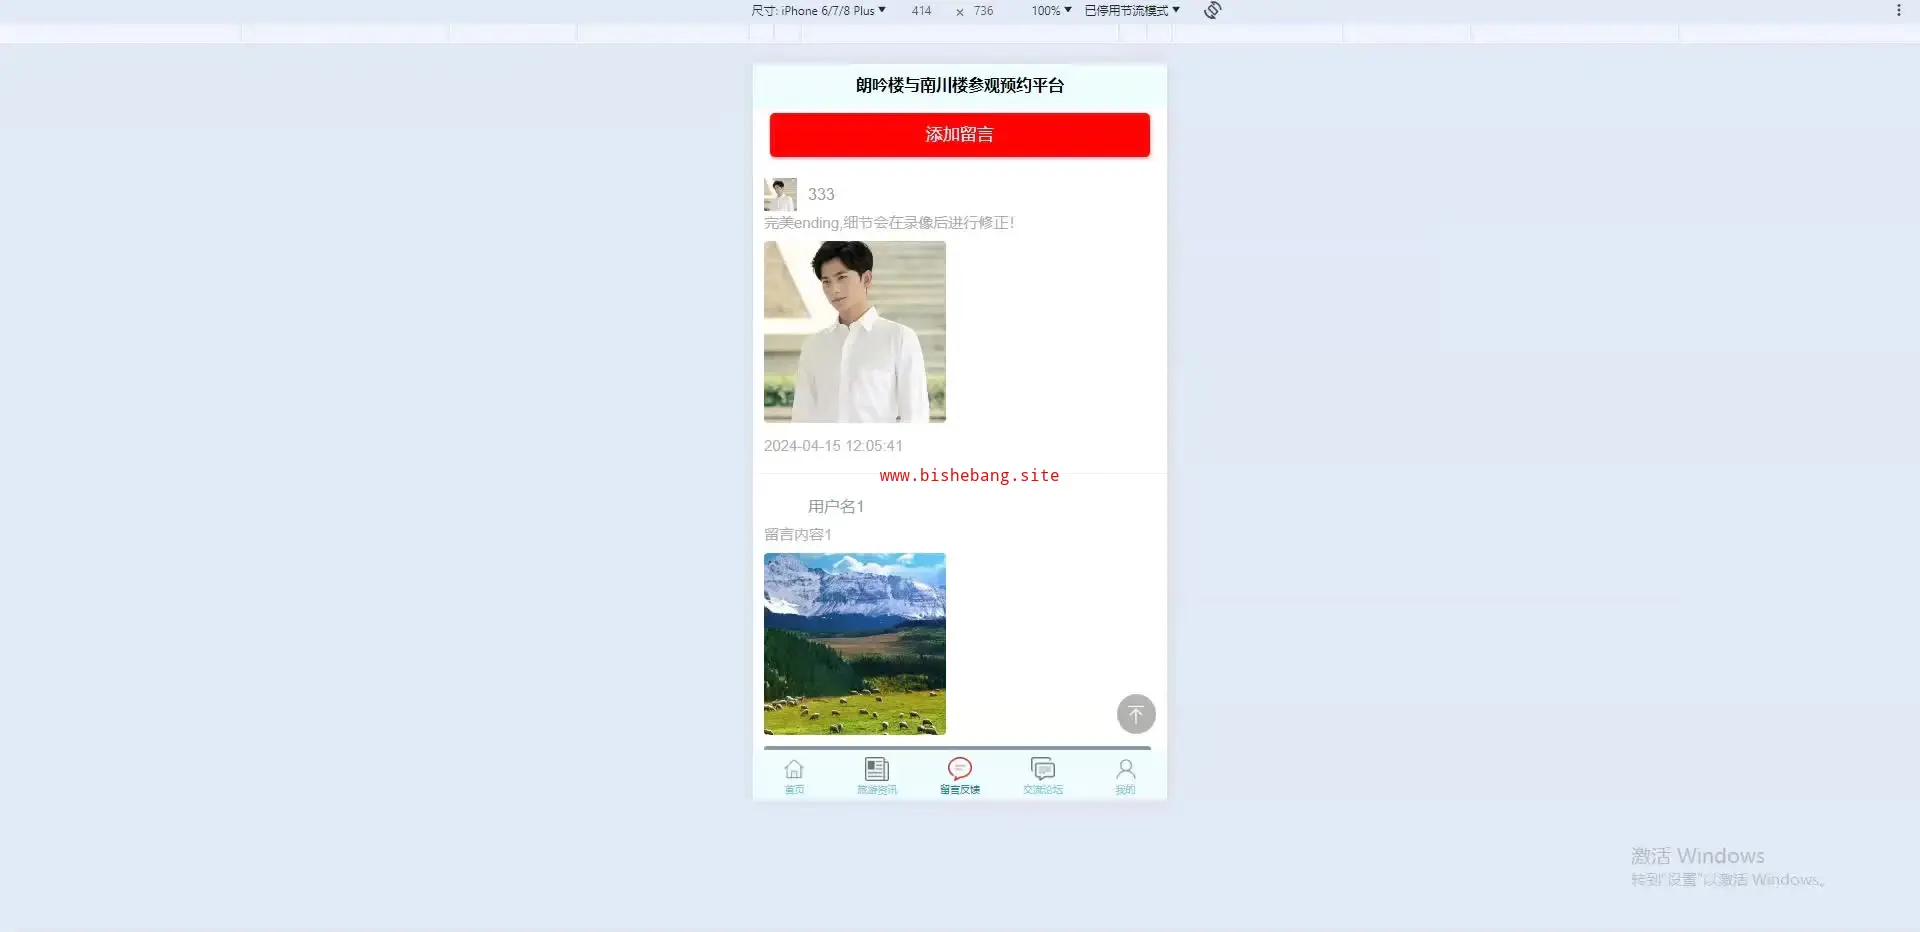Open the 交流论坛 forum chat icon
1920x932 pixels.
[1043, 769]
